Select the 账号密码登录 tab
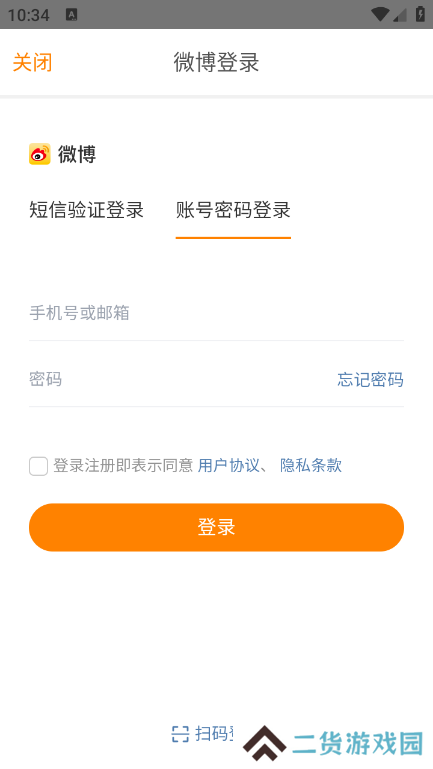Viewport: 433px width, 769px height. tap(233, 210)
